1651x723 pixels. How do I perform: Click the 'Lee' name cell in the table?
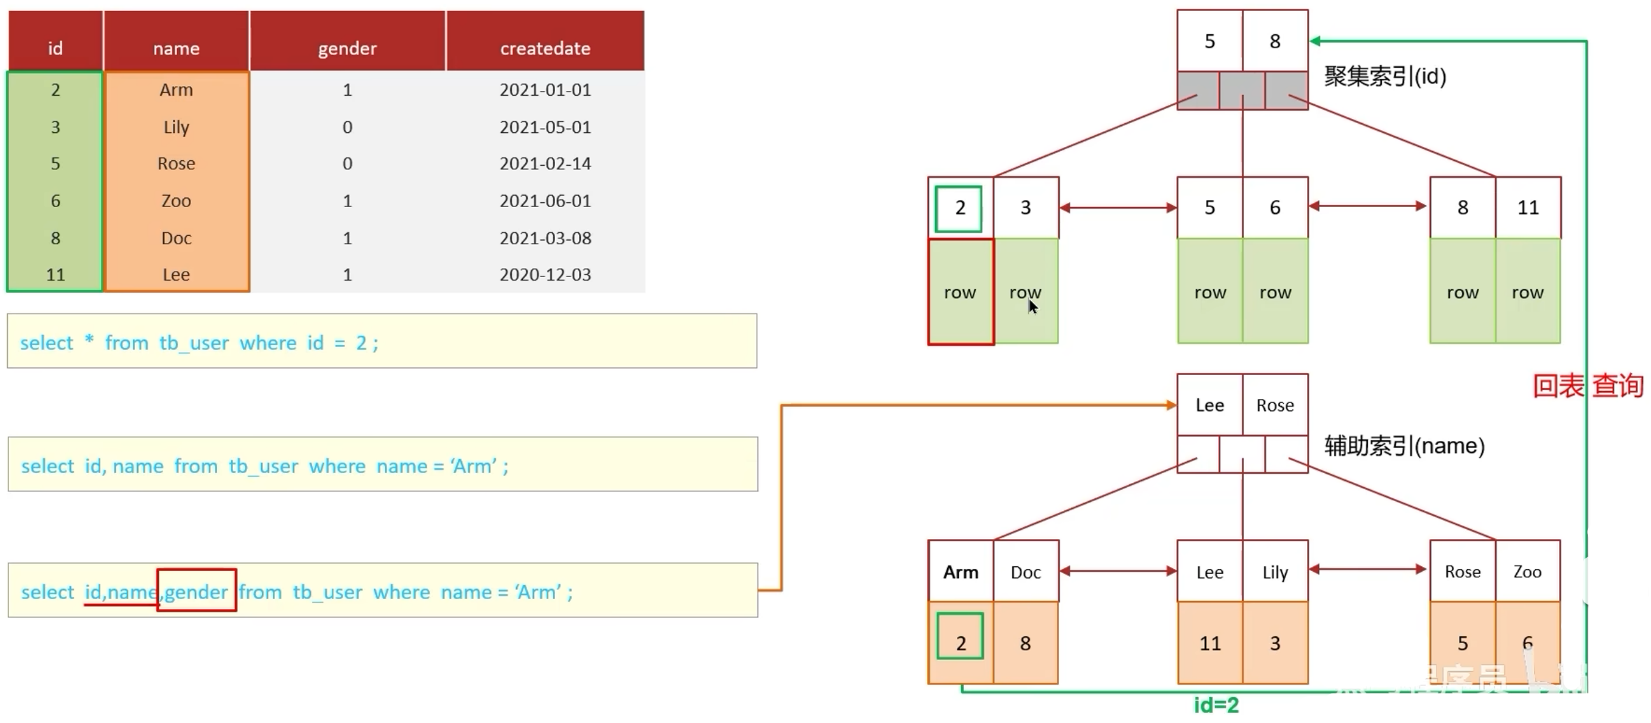(176, 274)
